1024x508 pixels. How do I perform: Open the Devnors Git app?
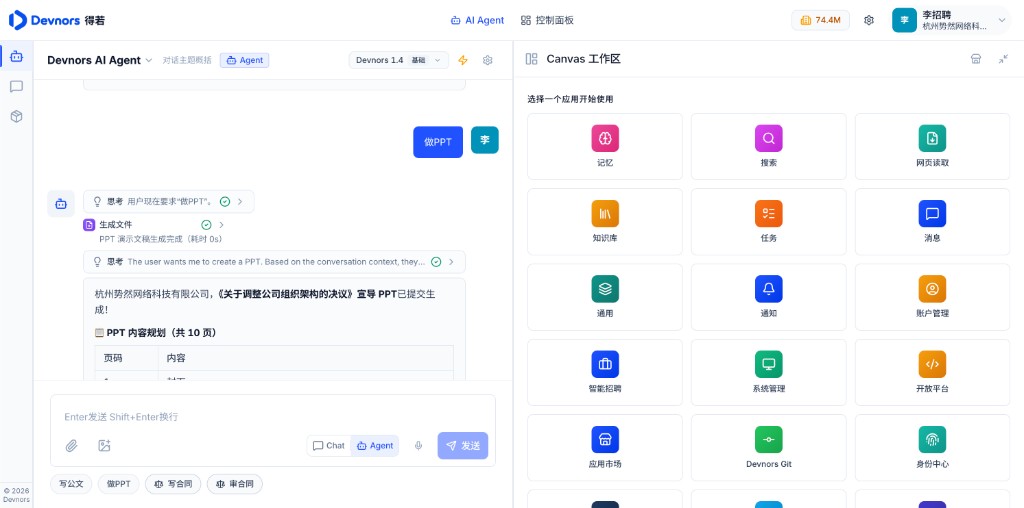(x=769, y=448)
